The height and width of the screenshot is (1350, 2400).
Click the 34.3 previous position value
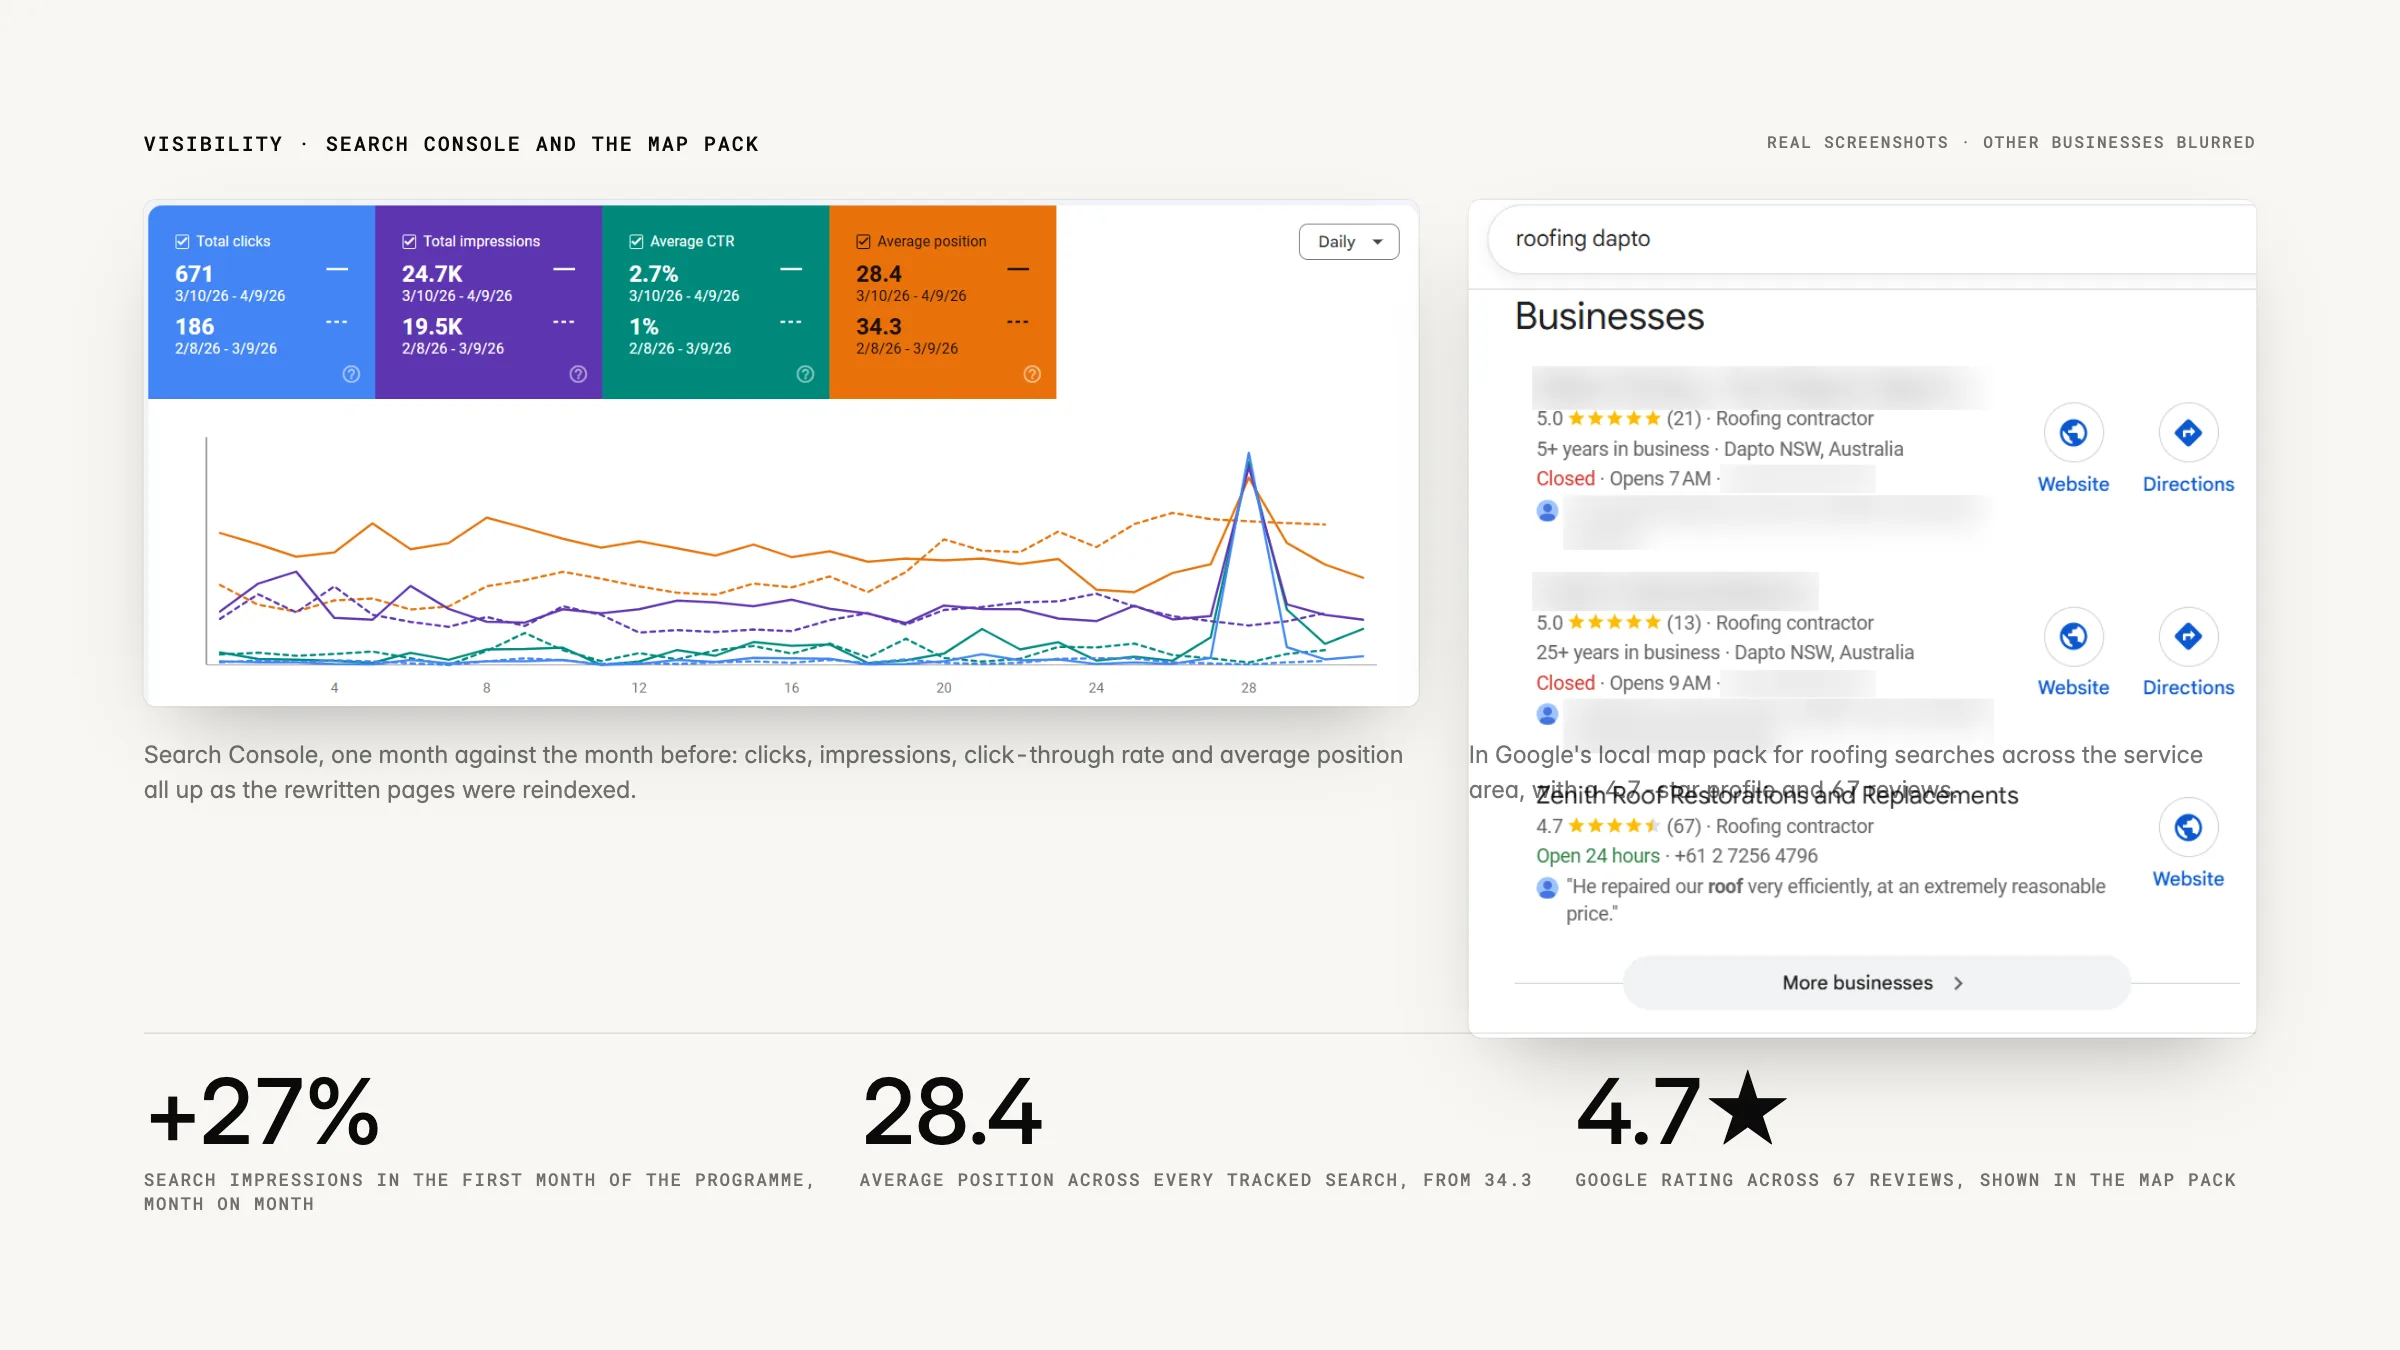pos(879,327)
